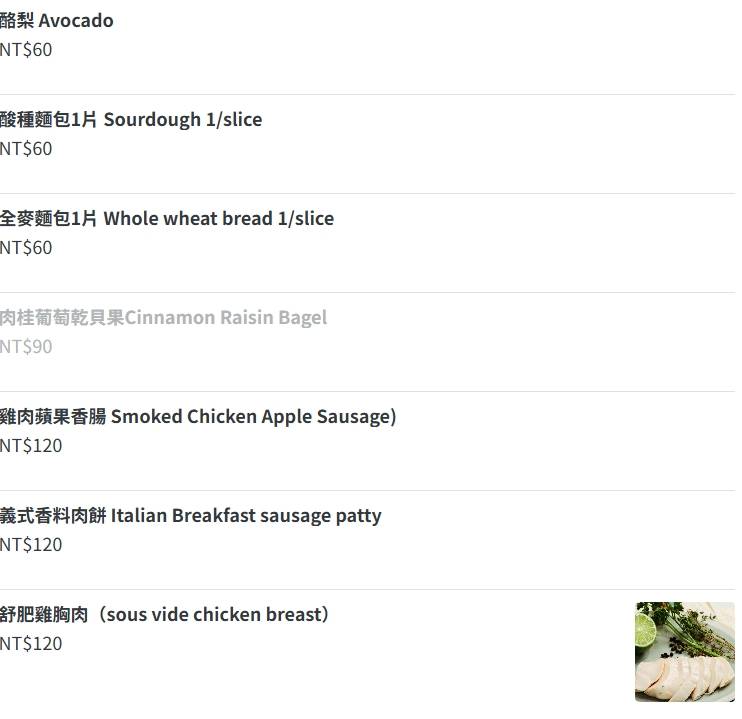
Task: Click the 義式香料肉餅 Chinese label
Action: point(53,516)
